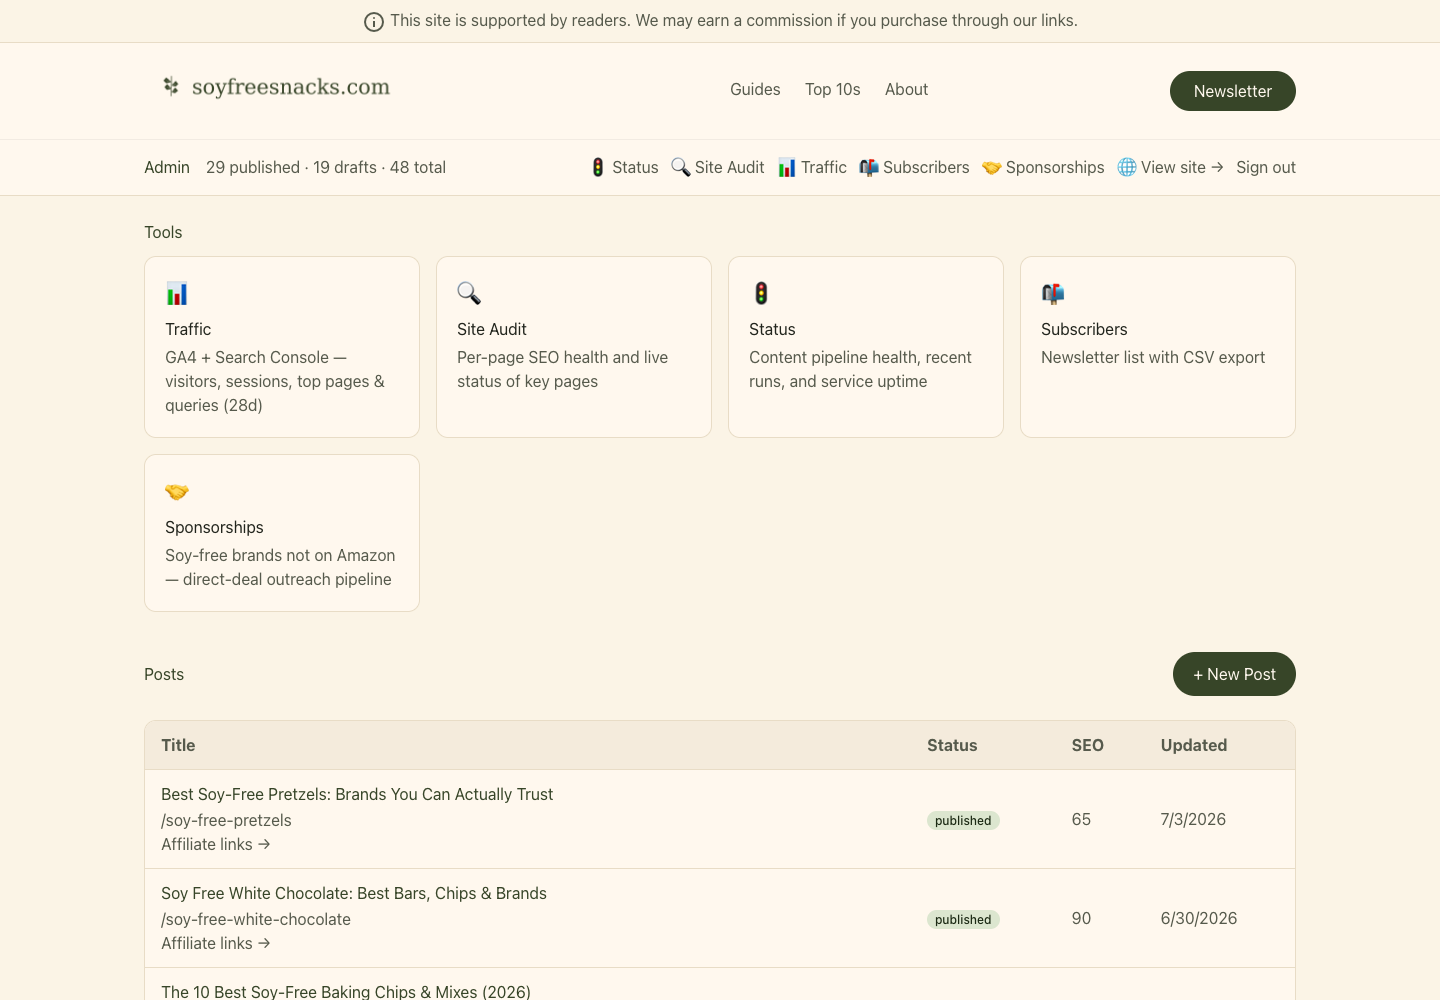1440x1000 pixels.
Task: Click the mailbox icon on the Subscribers card
Action: pyautogui.click(x=1053, y=293)
